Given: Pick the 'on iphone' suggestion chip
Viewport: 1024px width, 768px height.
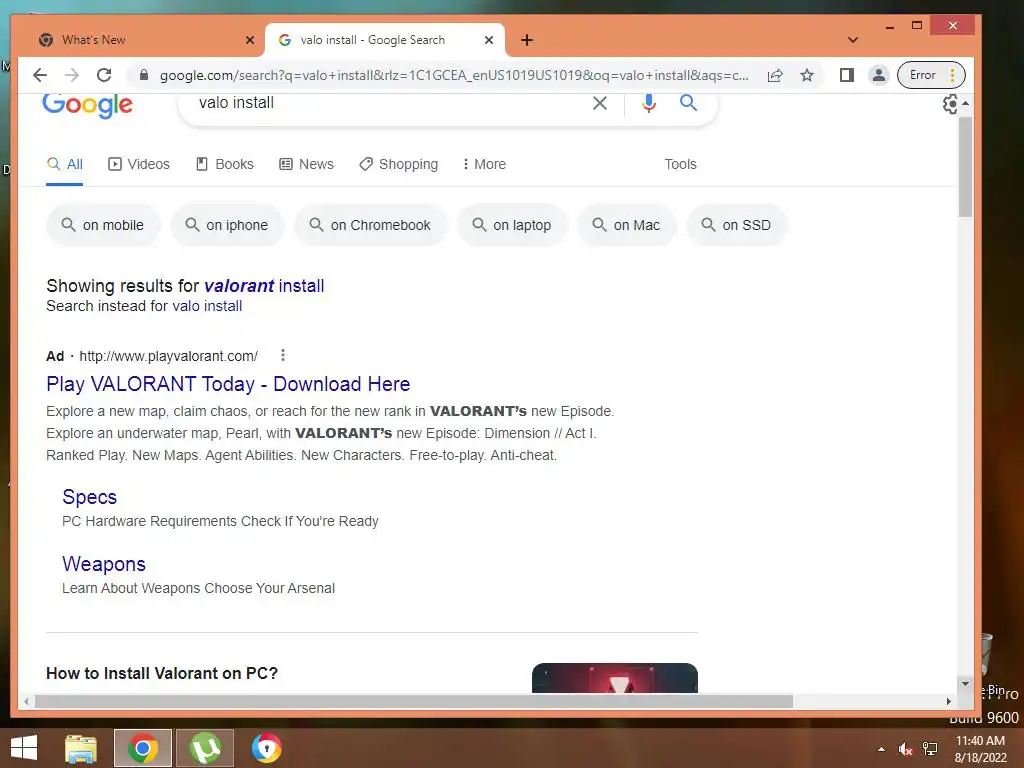Looking at the screenshot, I should [227, 225].
